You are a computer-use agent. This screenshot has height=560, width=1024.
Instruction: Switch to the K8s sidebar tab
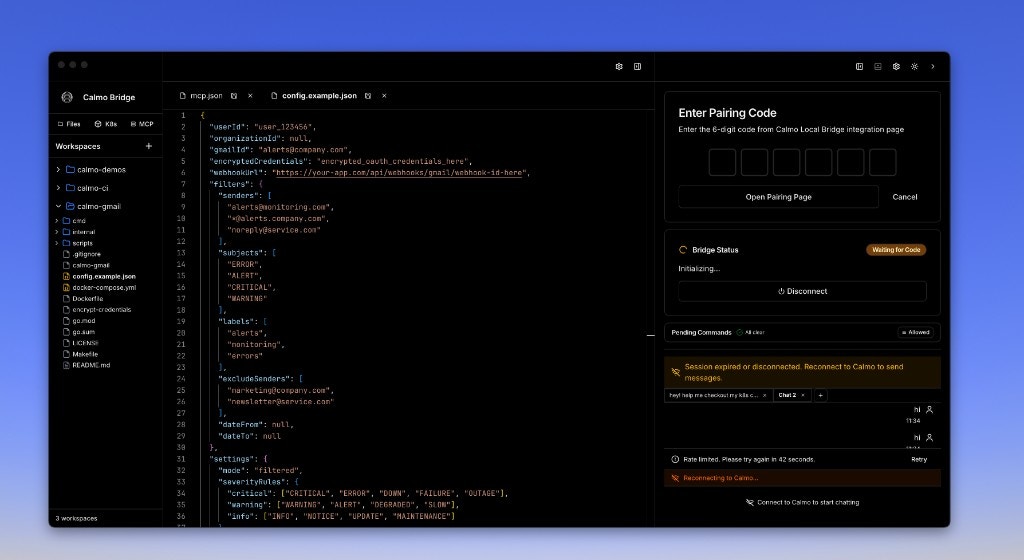click(106, 124)
